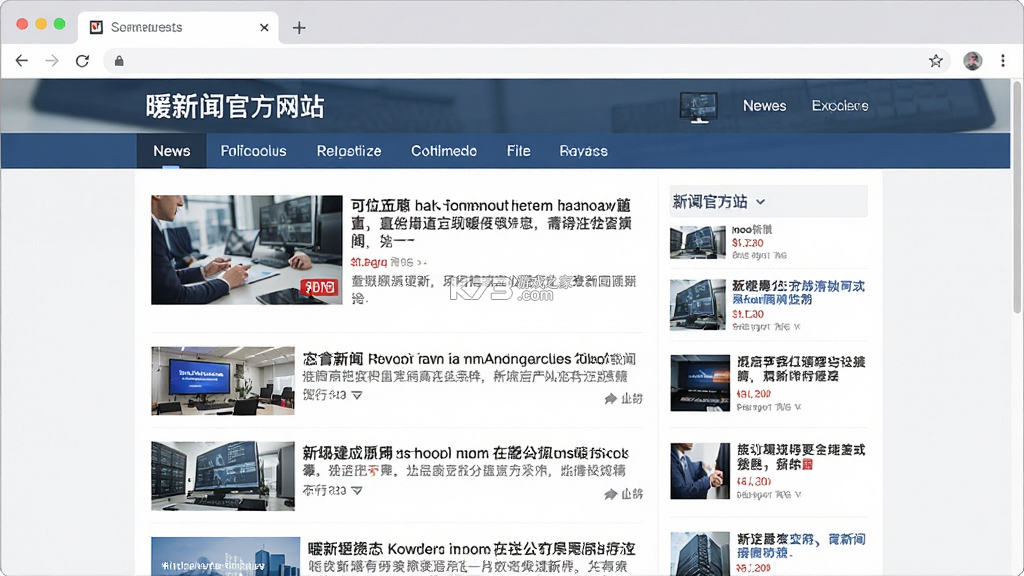
Task: Expand the 新闻官方站 sidebar dropdown
Action: (x=760, y=202)
